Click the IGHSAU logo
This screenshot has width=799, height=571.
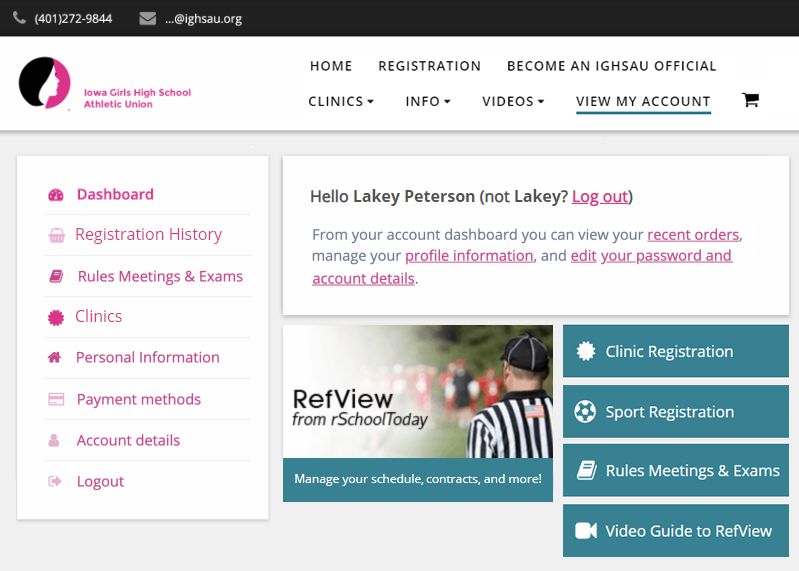coord(44,83)
